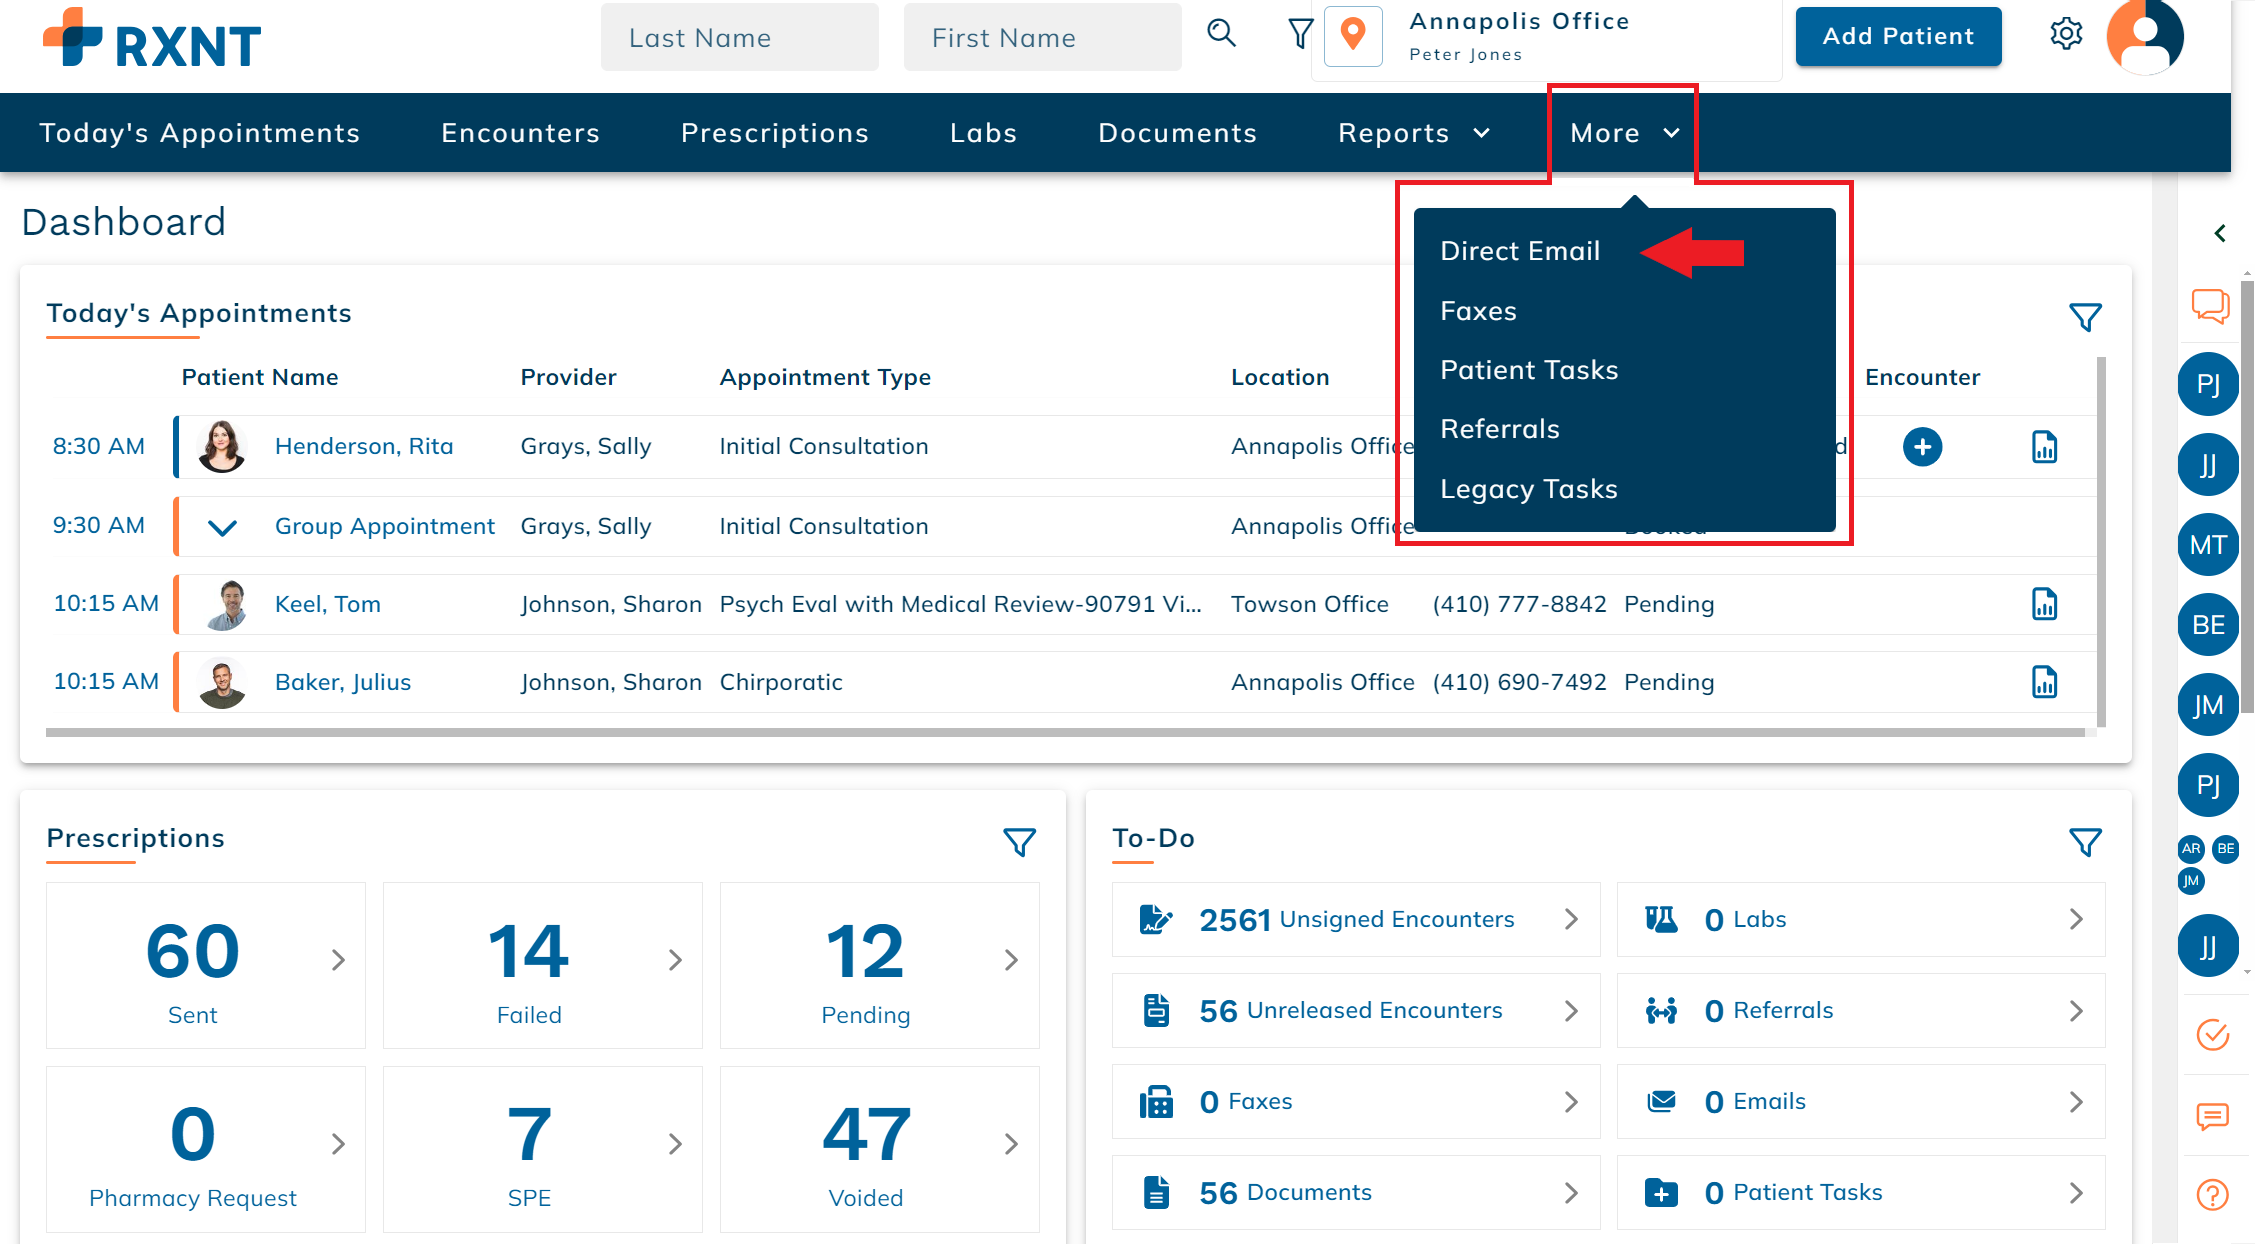Click the appointments table vertical scrollbar
The height and width of the screenshot is (1244, 2255).
click(x=2101, y=541)
